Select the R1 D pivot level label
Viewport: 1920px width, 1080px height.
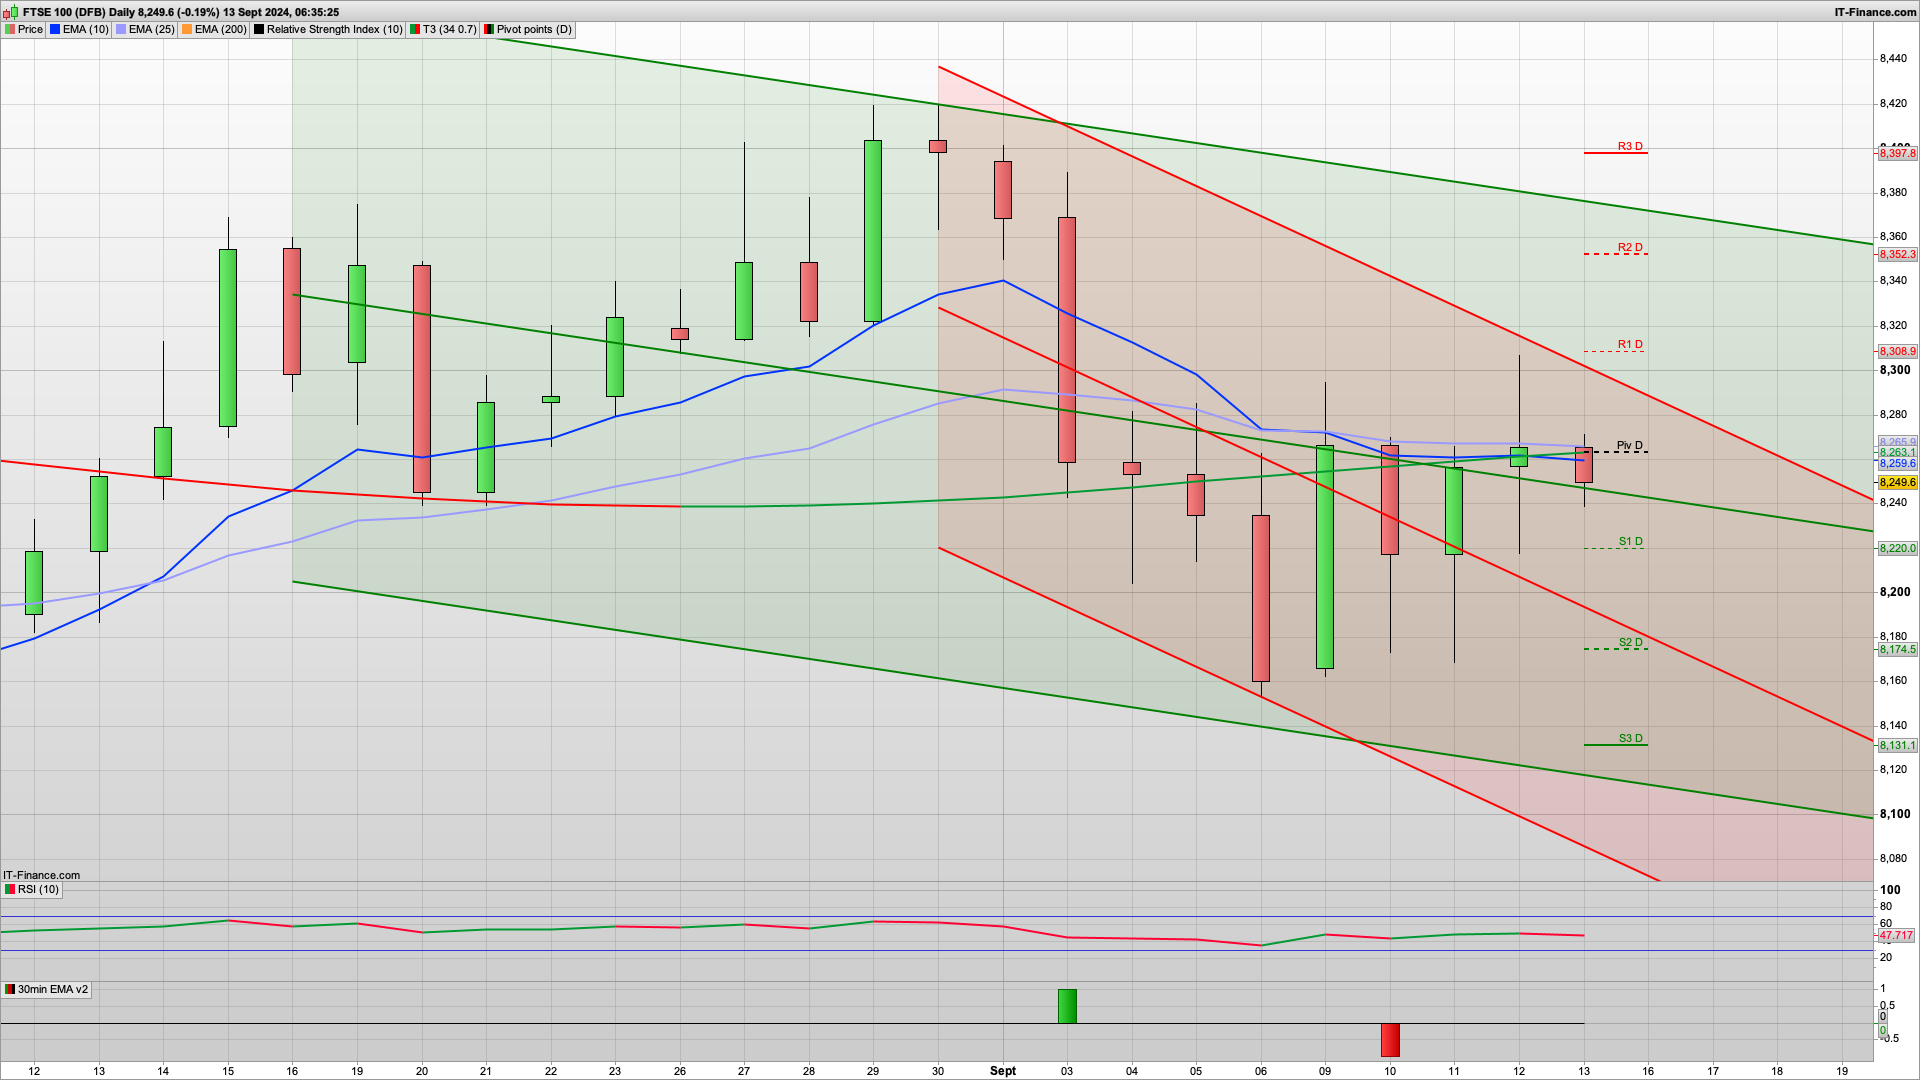pyautogui.click(x=1629, y=344)
